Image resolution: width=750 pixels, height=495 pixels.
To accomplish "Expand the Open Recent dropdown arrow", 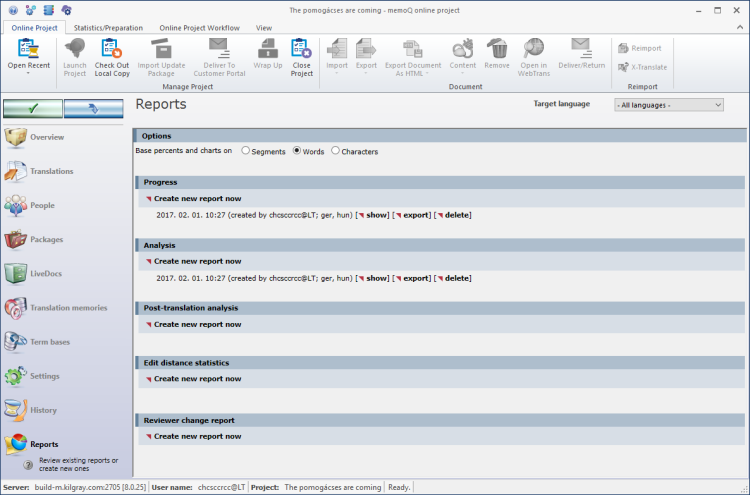I will pos(28,73).
